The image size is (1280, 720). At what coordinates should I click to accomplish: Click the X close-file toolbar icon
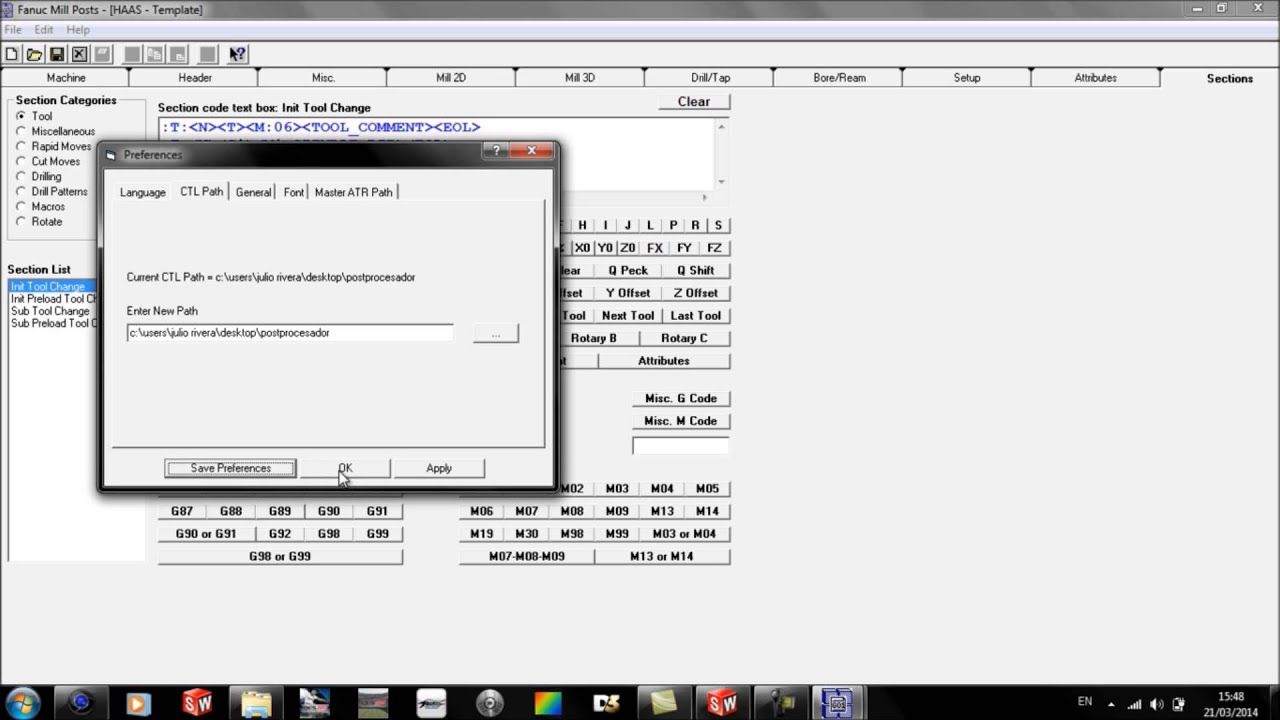coord(79,54)
